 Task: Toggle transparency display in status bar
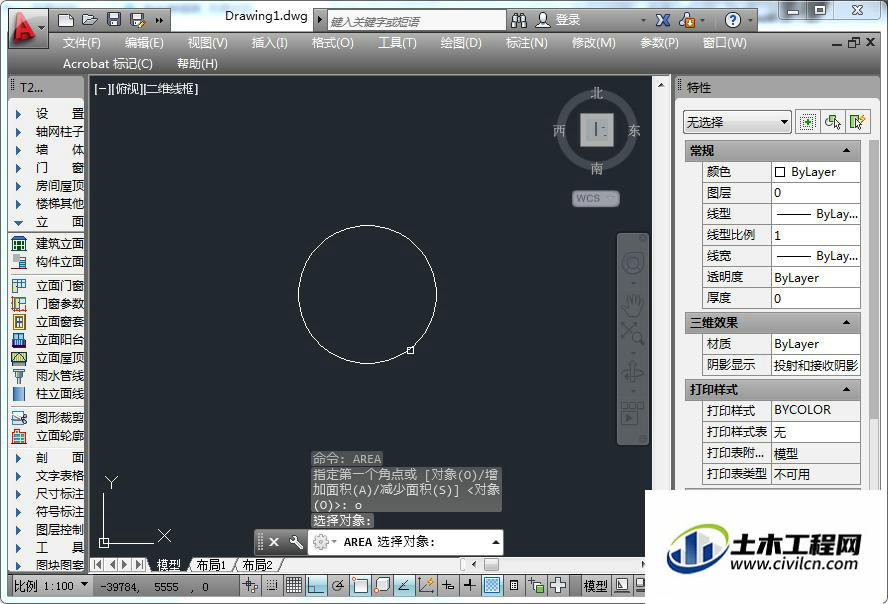click(x=492, y=585)
